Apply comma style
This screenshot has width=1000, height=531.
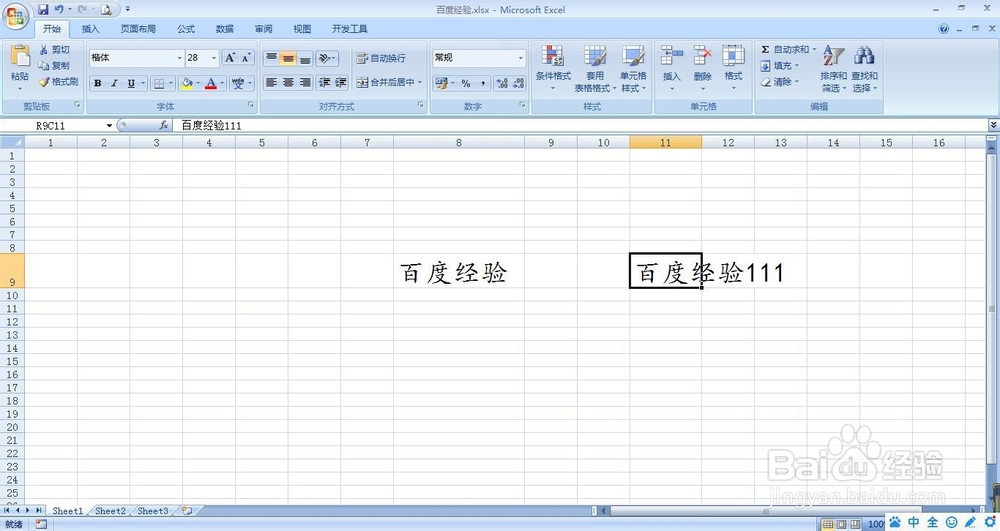483,83
